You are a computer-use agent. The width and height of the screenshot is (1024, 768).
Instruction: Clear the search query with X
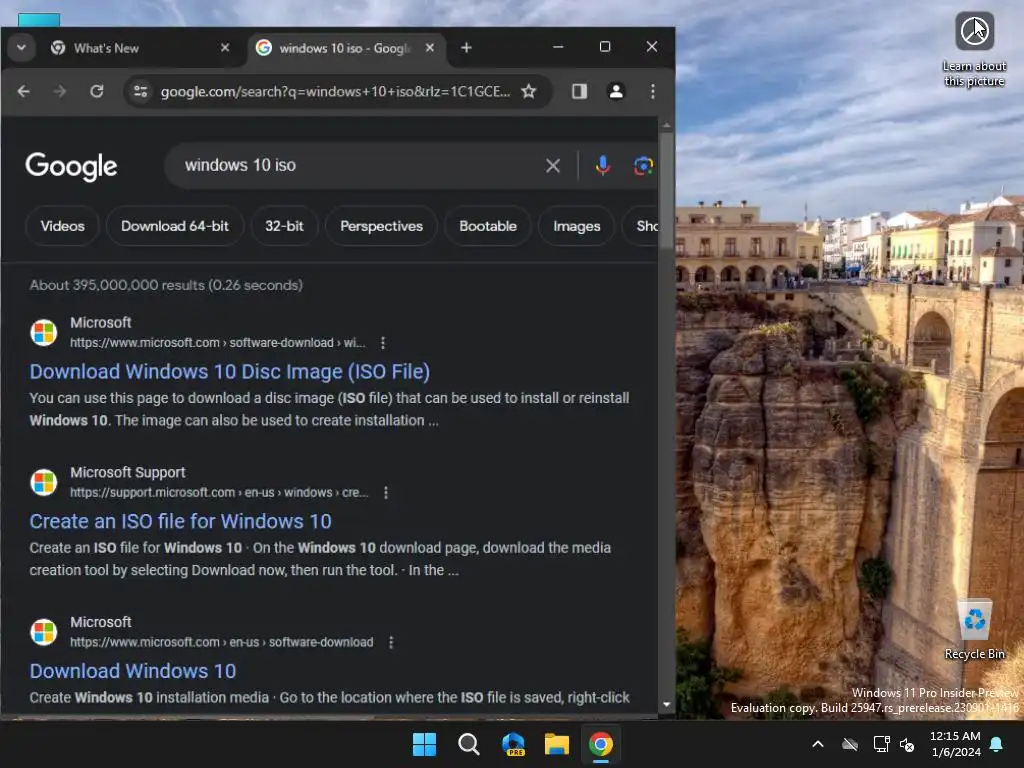(x=553, y=166)
